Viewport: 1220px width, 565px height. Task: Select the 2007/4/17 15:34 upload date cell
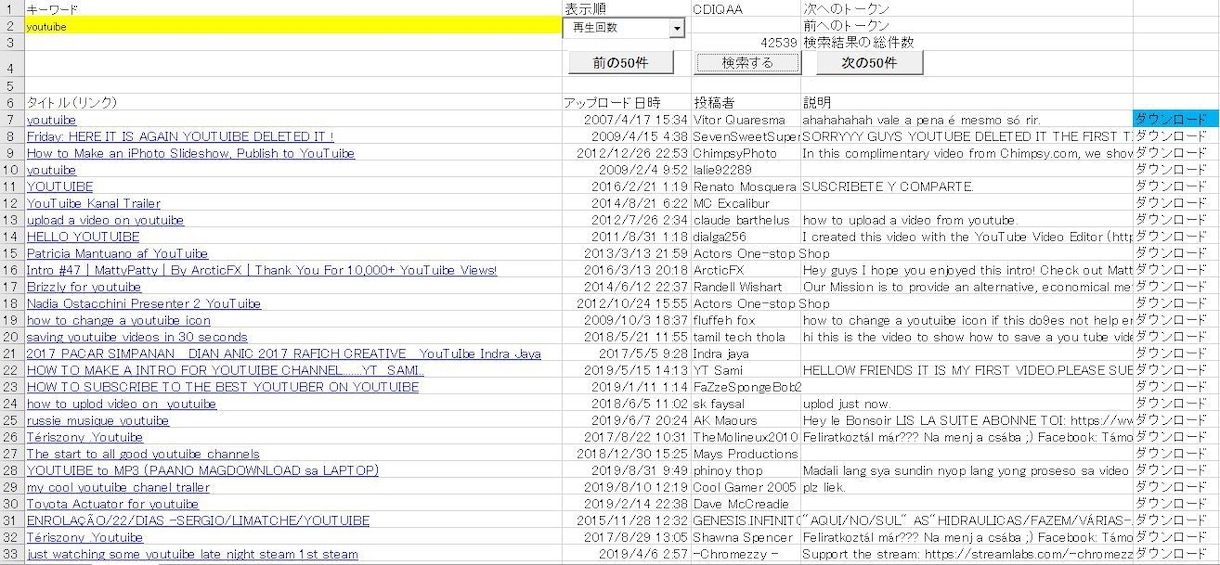click(626, 119)
